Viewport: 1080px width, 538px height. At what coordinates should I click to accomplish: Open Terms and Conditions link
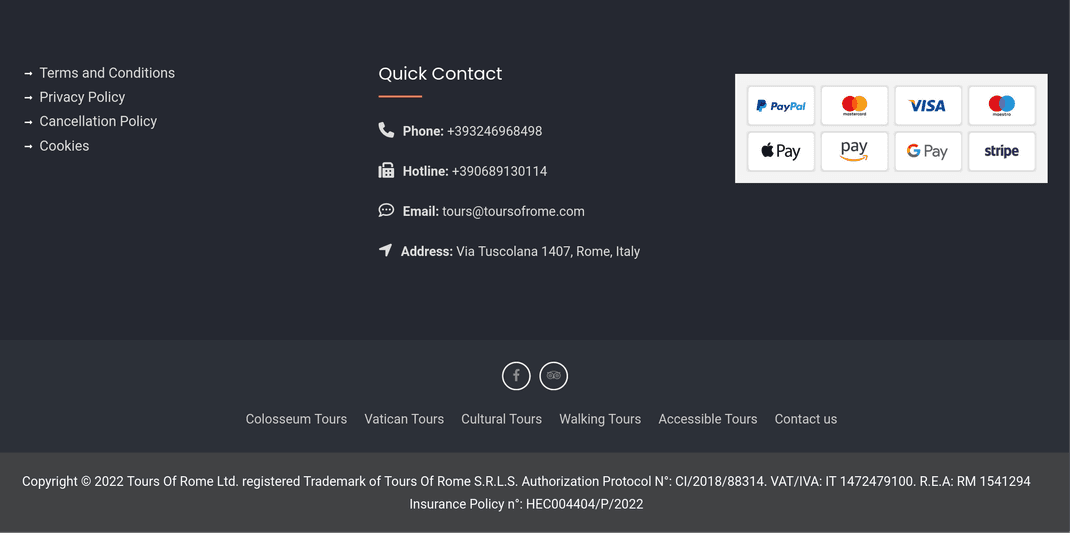(x=108, y=74)
